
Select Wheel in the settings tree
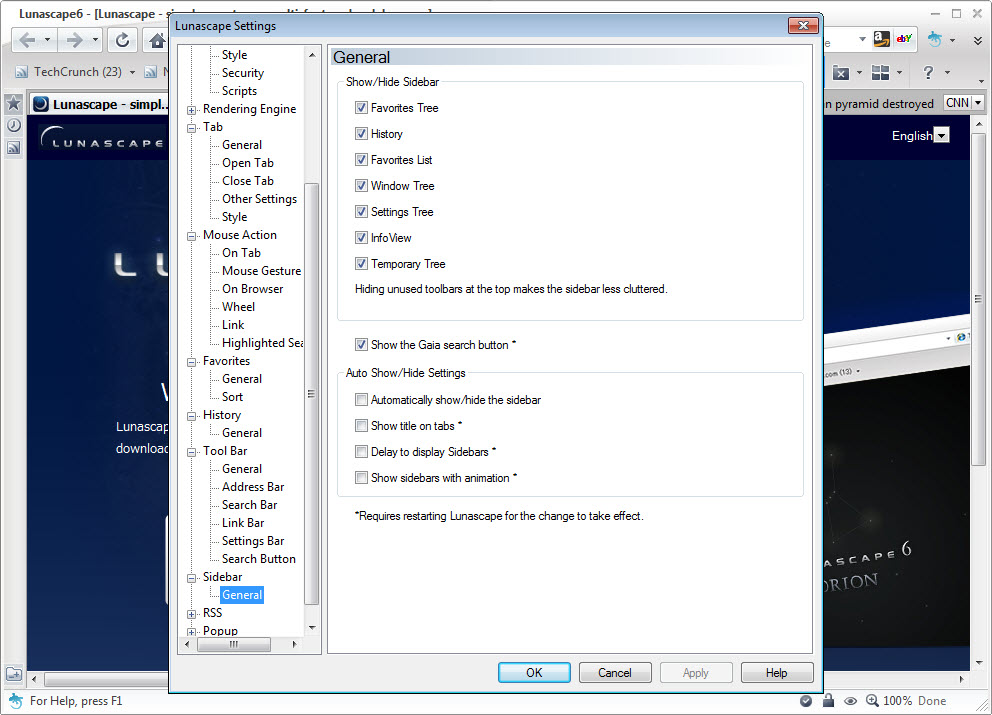coord(239,307)
